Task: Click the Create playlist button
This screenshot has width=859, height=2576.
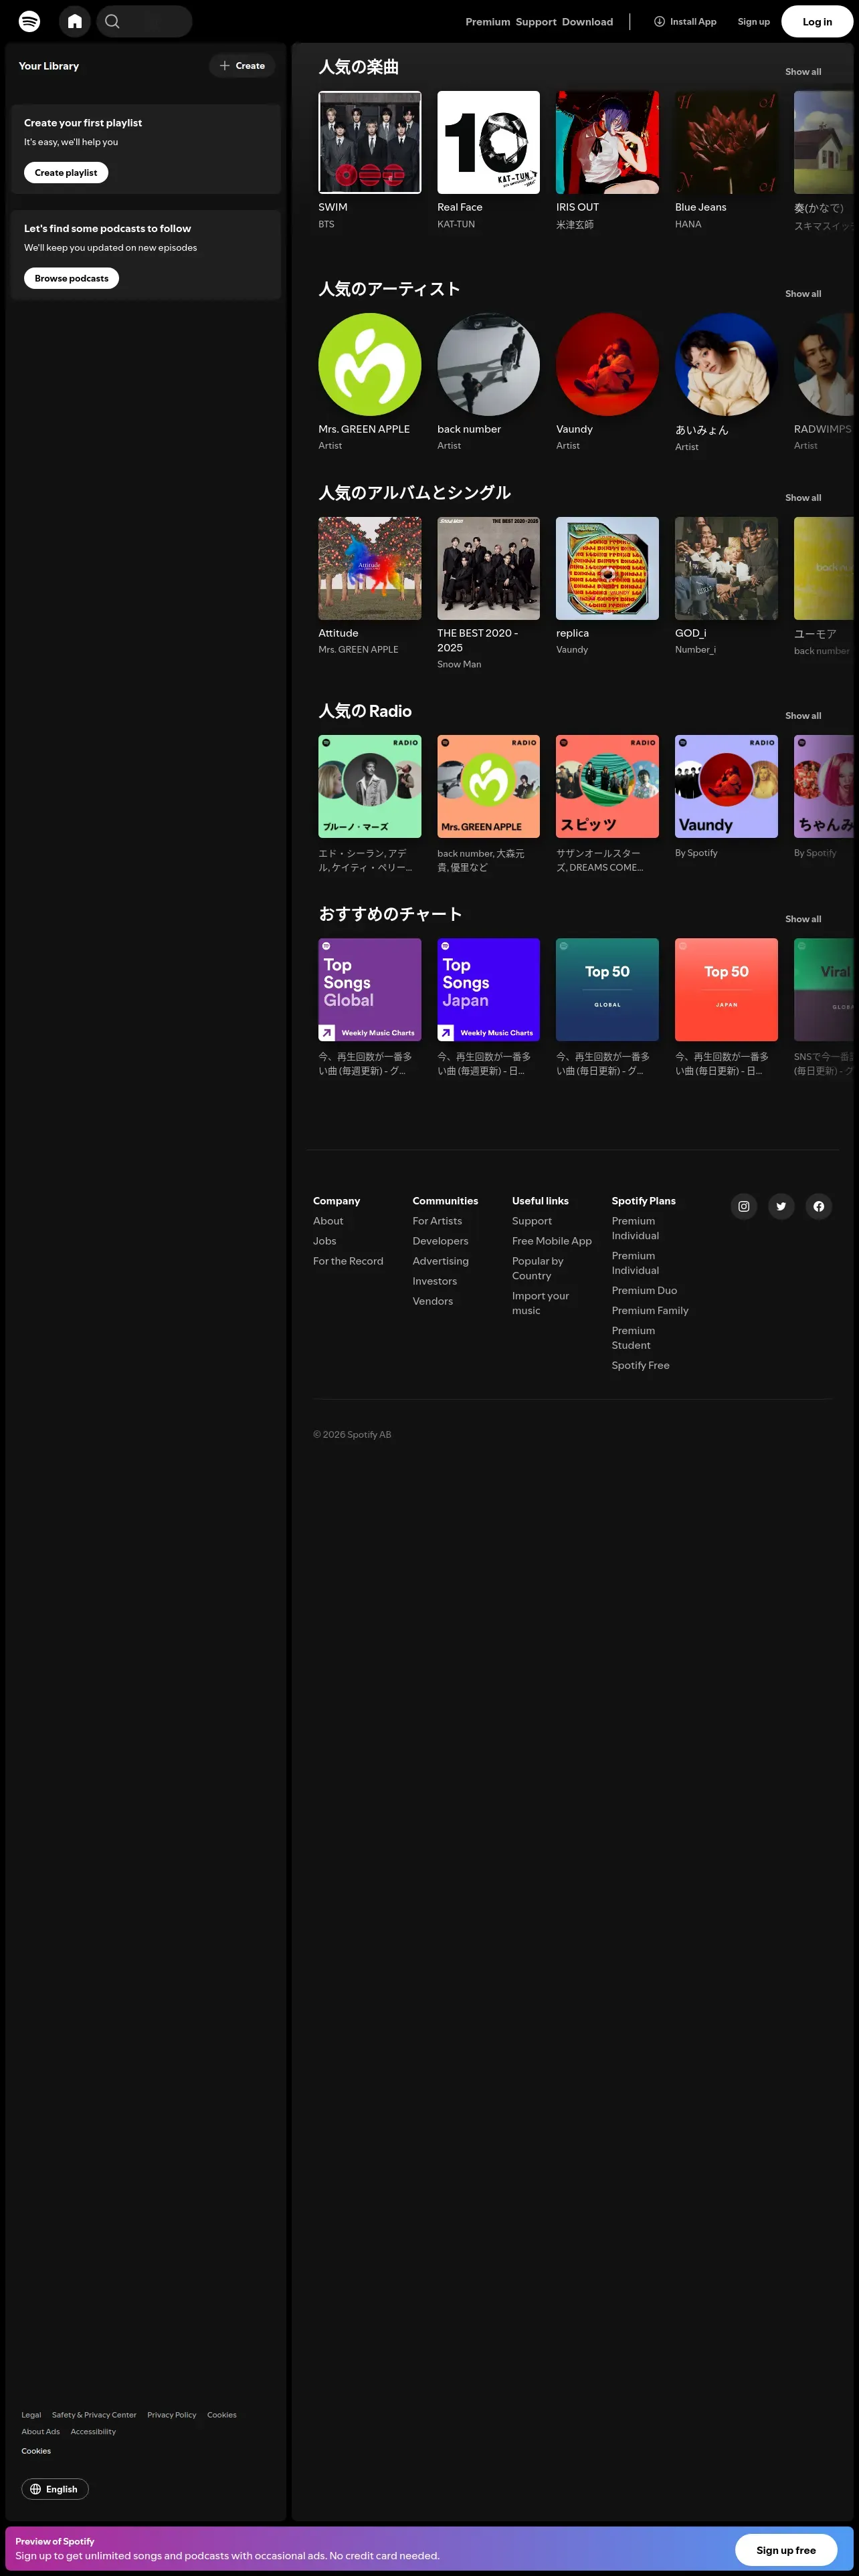Action: [66, 173]
